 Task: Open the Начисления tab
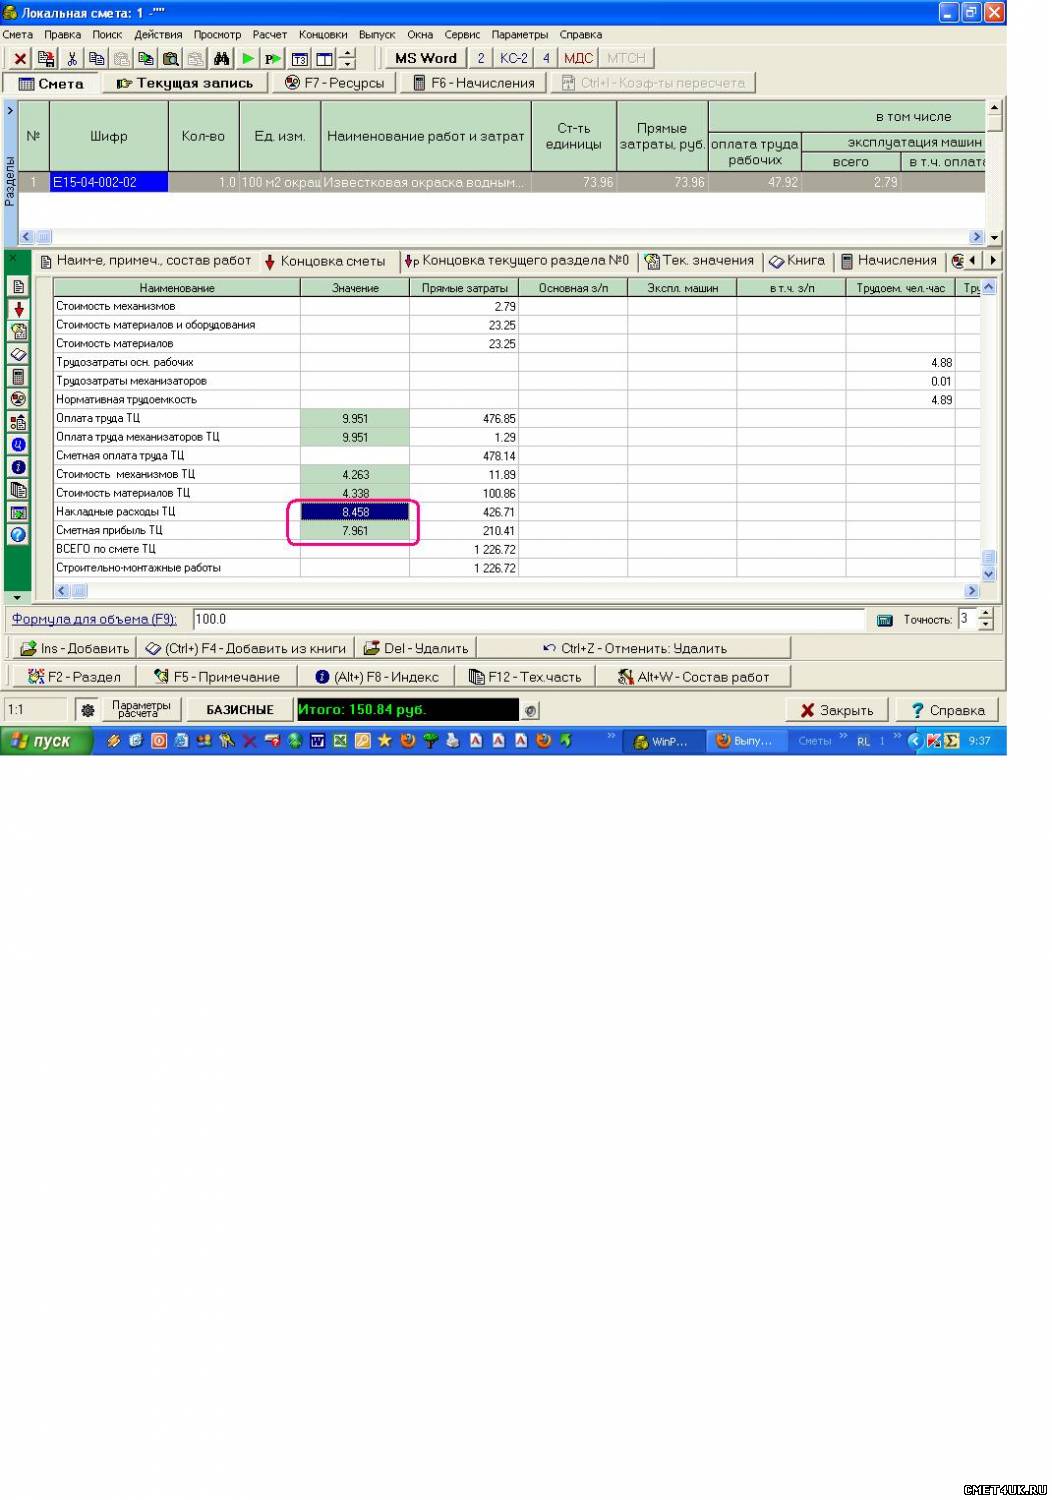888,261
